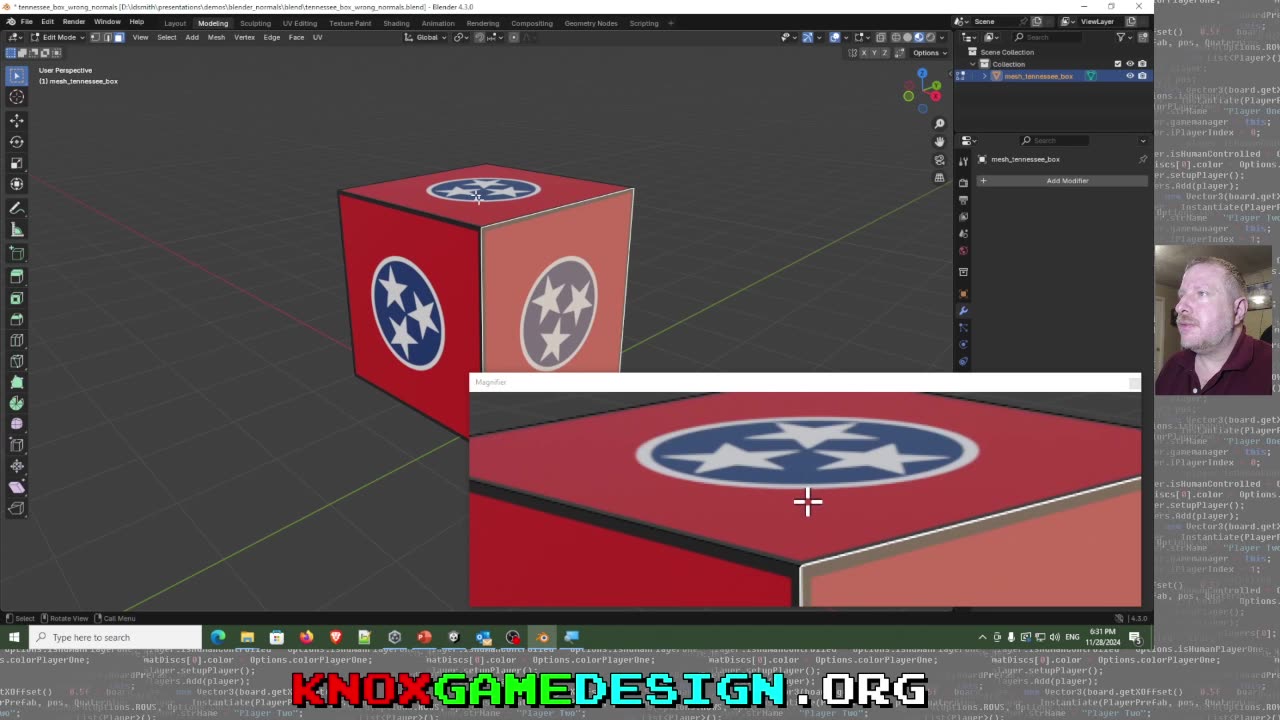Open the Modifiers wrench properties tab
This screenshot has height=720, width=1280.
click(963, 310)
